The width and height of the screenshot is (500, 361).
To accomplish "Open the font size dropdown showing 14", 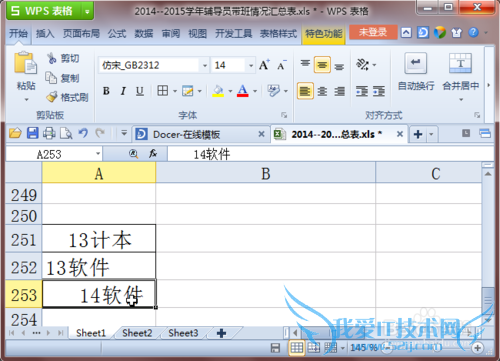I will point(251,65).
